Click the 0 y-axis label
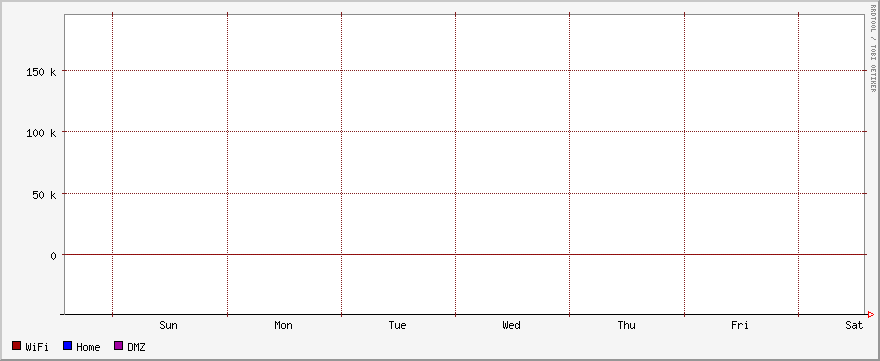Viewport: 880px width, 361px height. pyautogui.click(x=54, y=256)
